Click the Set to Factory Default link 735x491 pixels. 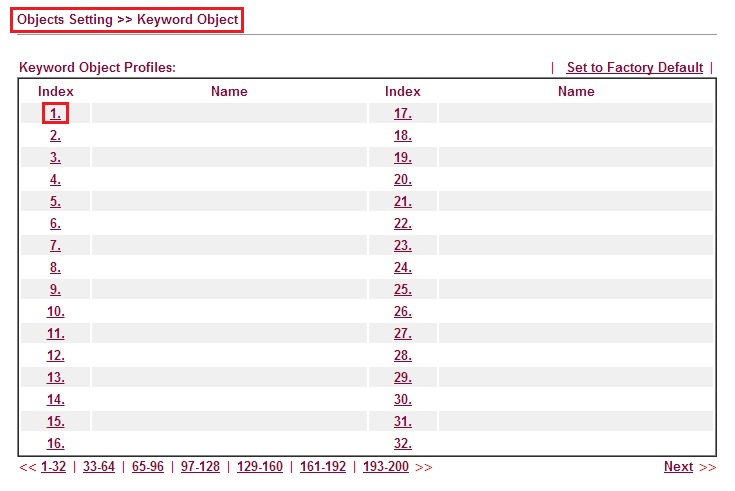pos(634,68)
